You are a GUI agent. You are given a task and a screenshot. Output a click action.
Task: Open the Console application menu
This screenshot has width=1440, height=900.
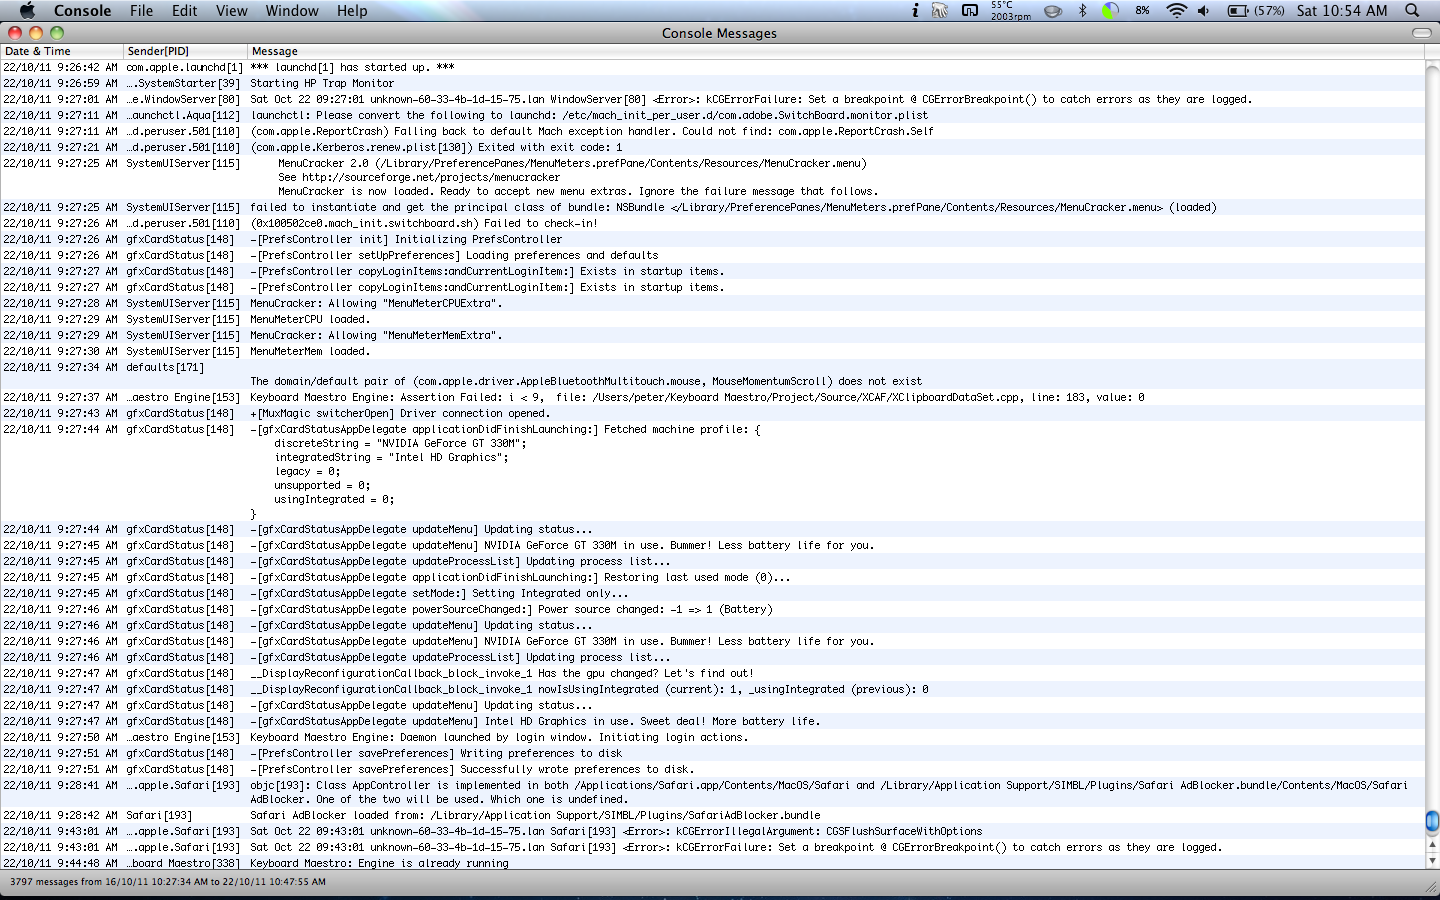click(x=82, y=11)
